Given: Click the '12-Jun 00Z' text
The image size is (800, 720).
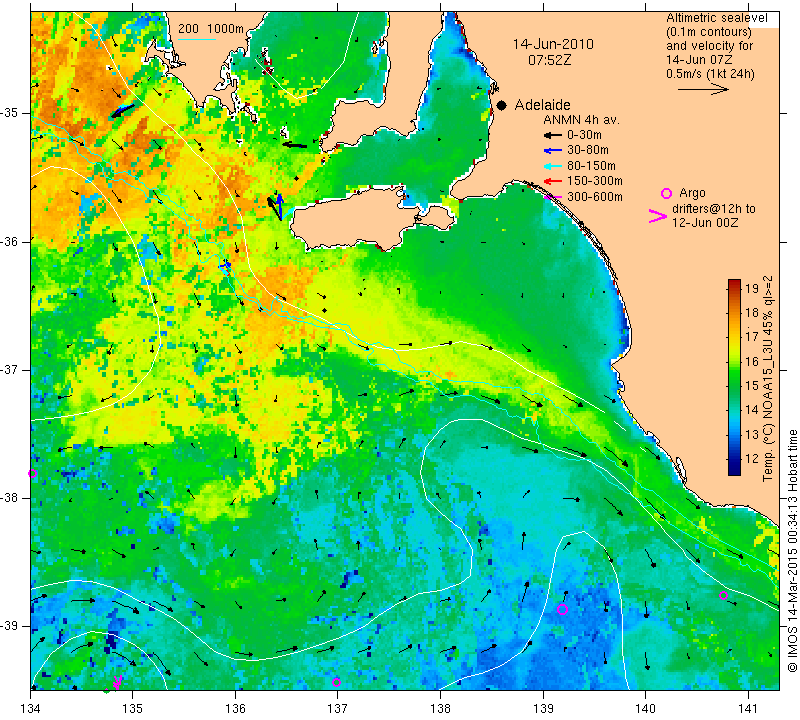Looking at the screenshot, I should click(705, 222).
